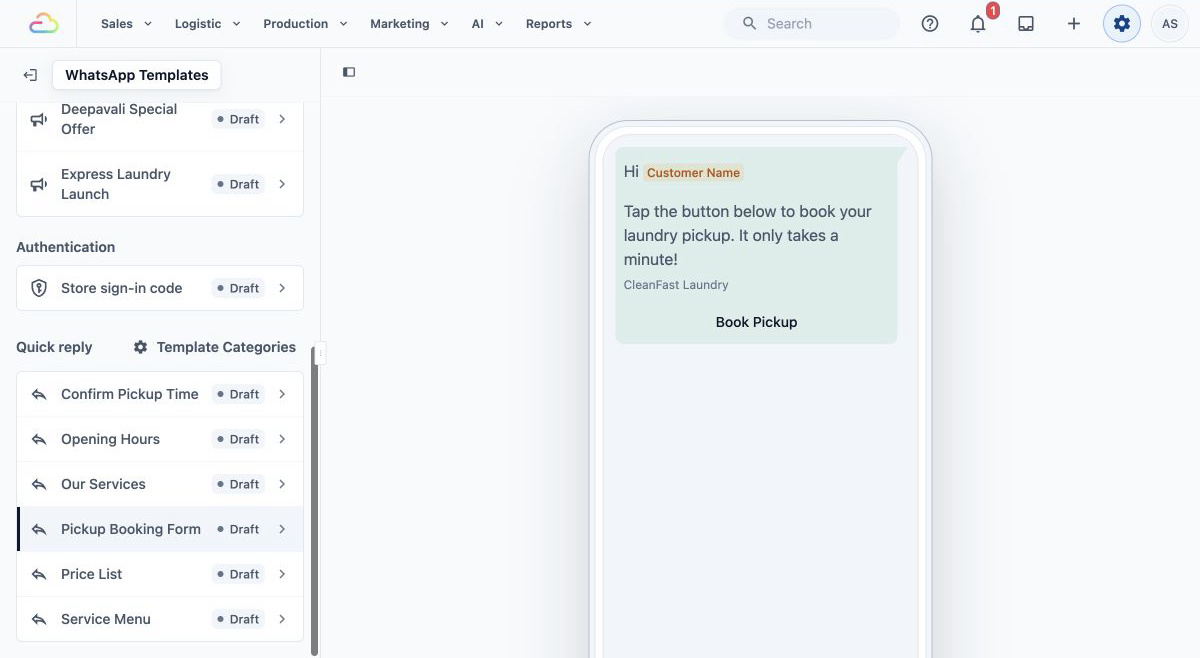Open the help question mark icon

[930, 24]
